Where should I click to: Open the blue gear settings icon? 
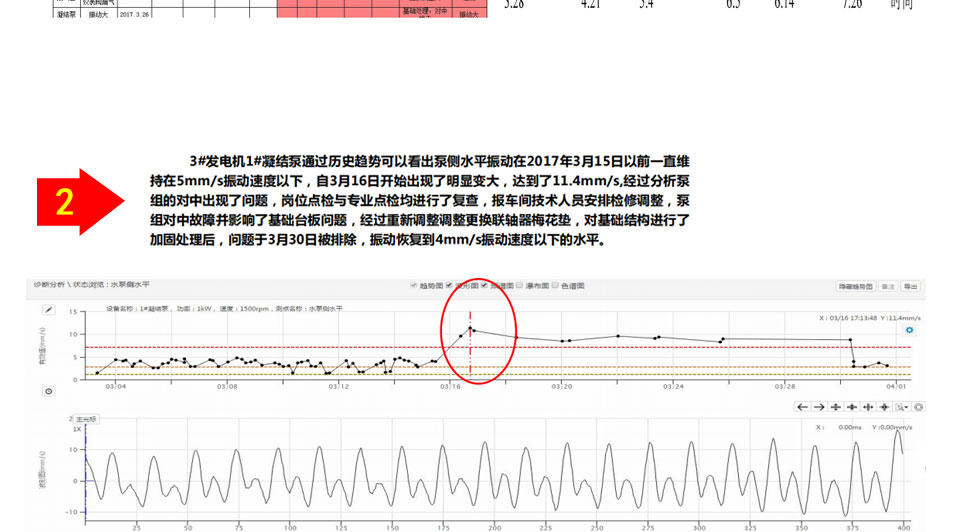pos(909,329)
